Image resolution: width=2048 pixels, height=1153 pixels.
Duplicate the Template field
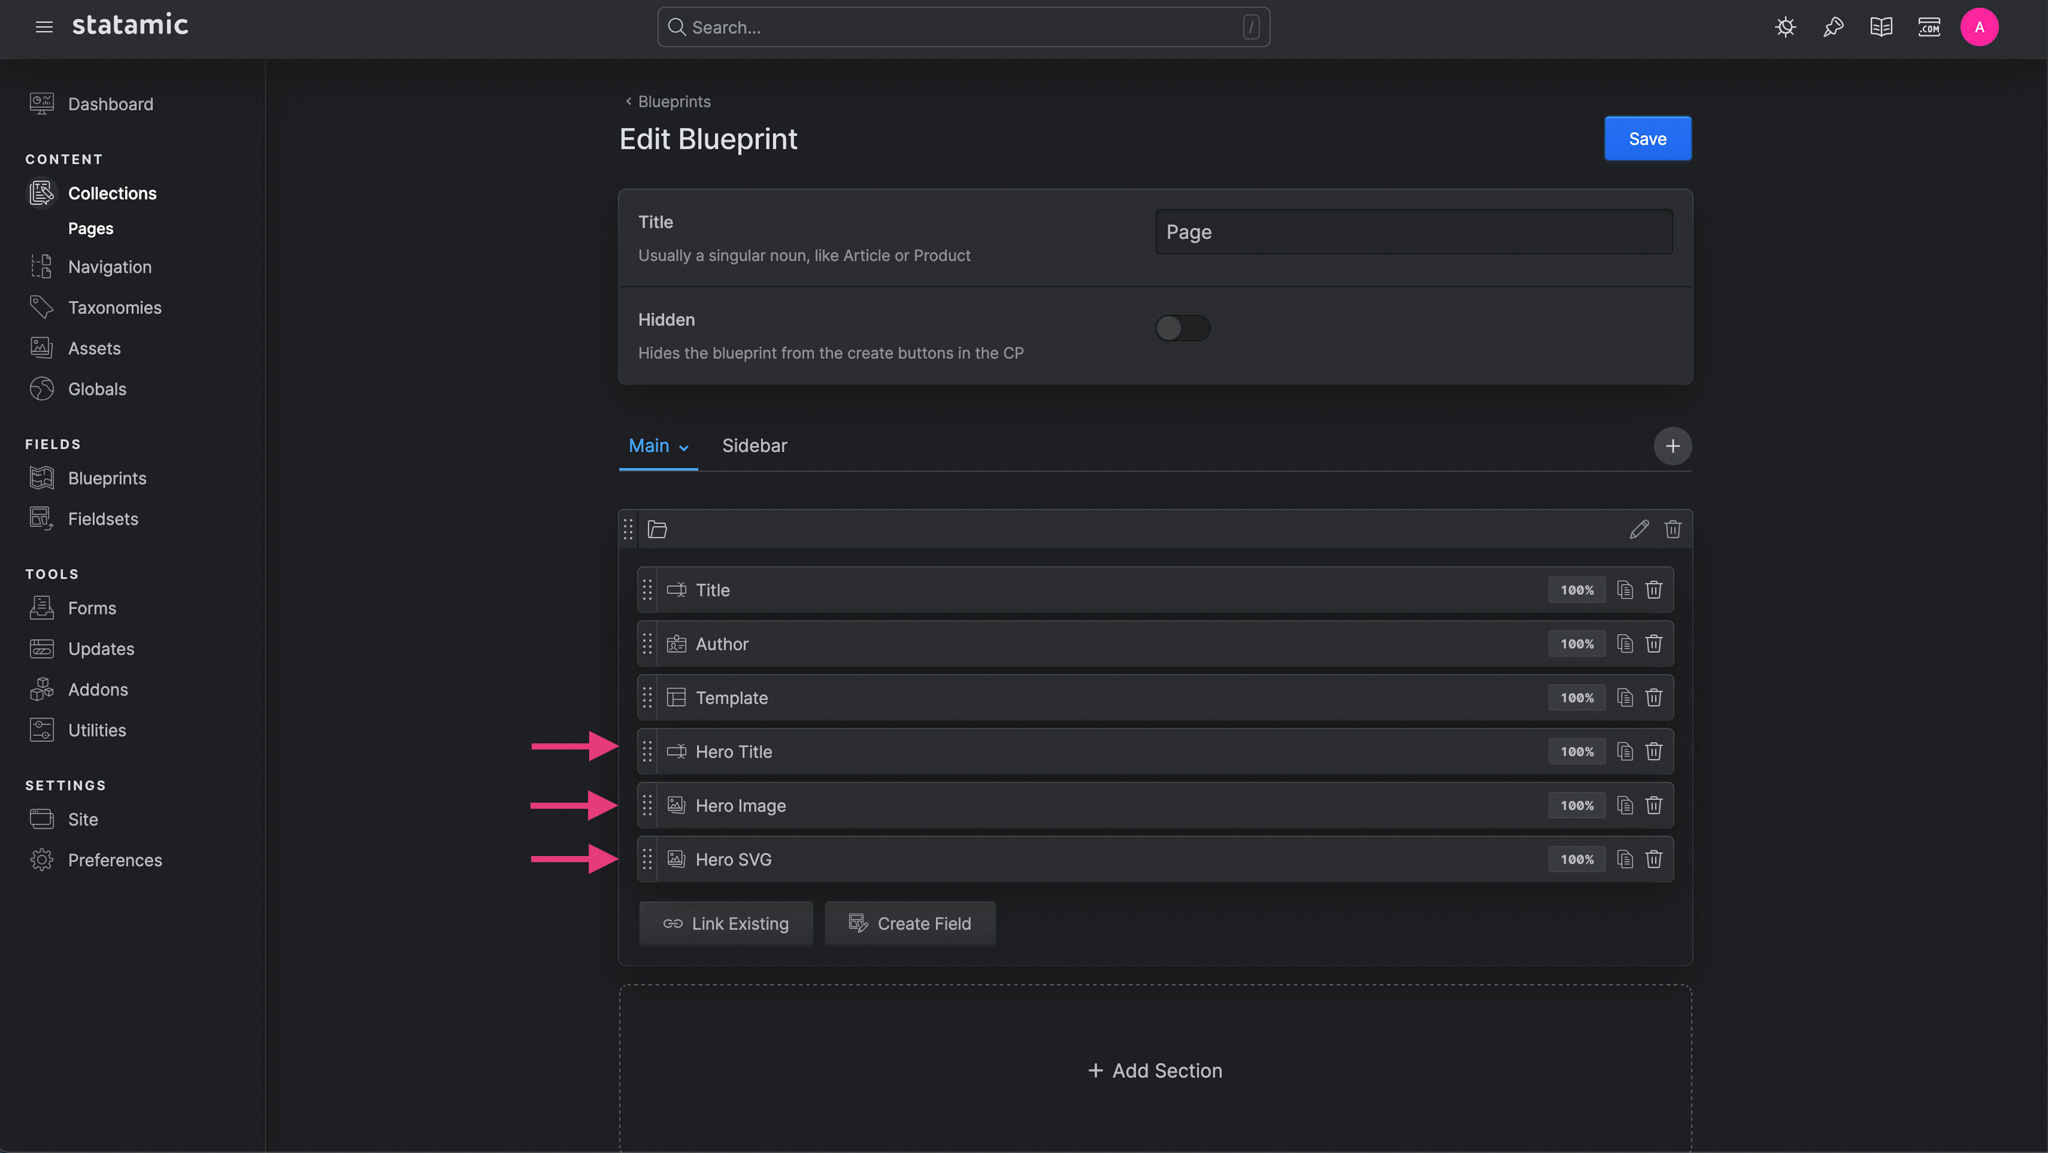1625,698
